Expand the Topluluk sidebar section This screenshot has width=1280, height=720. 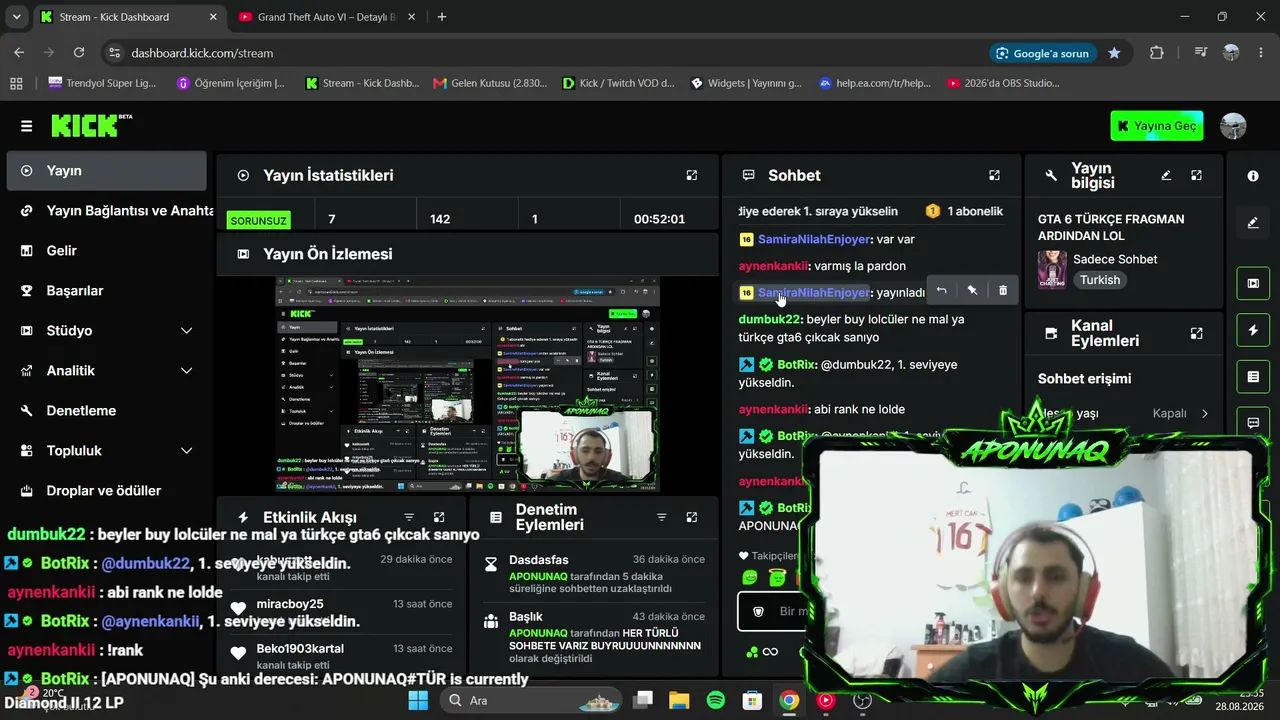pos(186,451)
